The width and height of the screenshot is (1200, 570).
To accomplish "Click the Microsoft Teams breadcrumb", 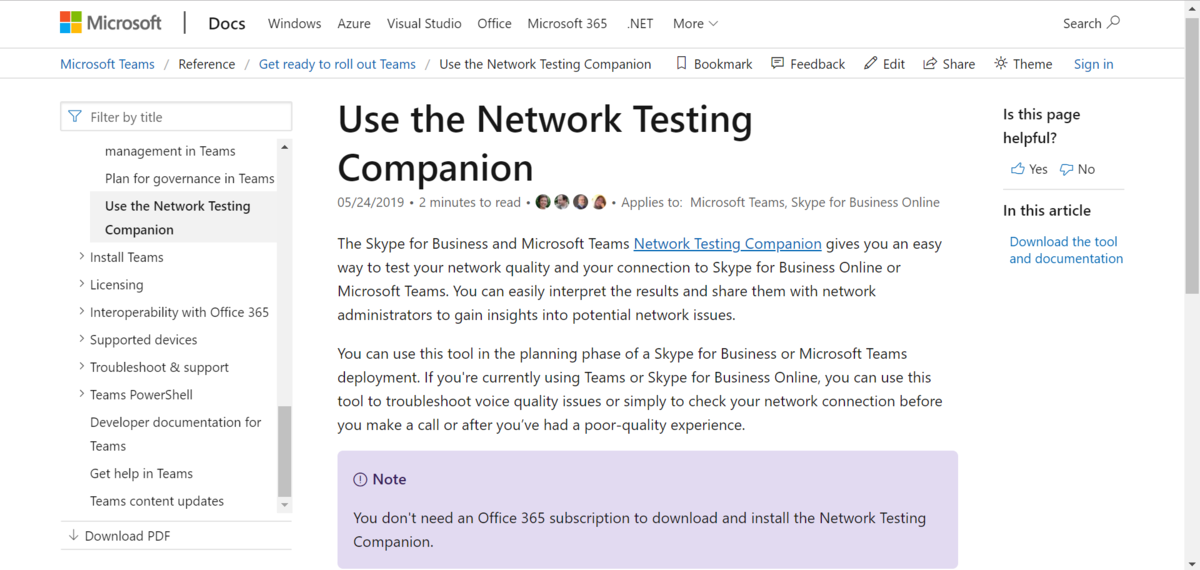I will (x=107, y=64).
